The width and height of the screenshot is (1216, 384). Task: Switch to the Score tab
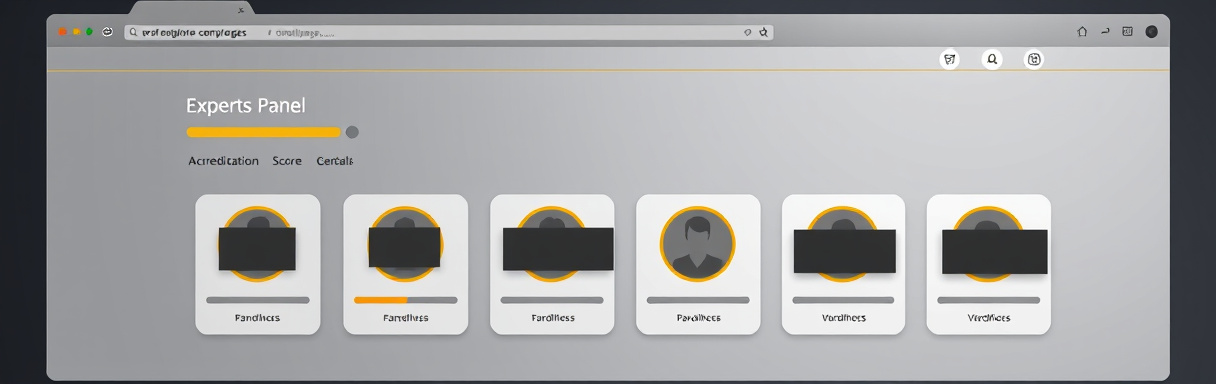pos(287,161)
